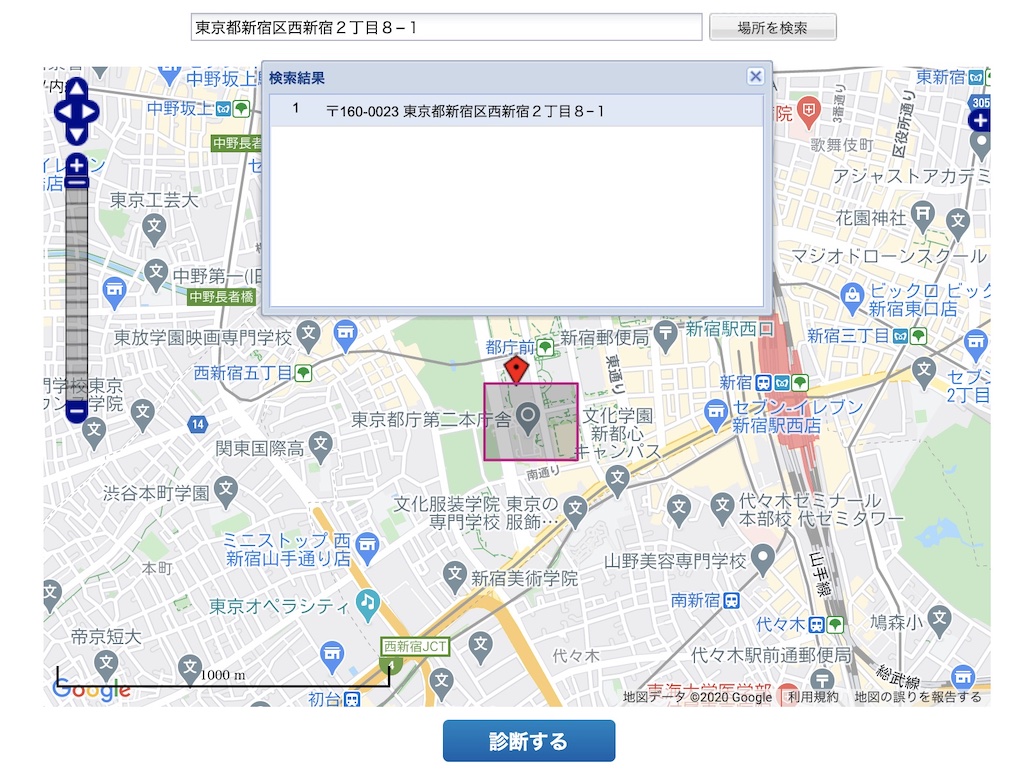Click the 東京オペラシティ music venue icon
This screenshot has height=776, width=1024.
pos(368,603)
